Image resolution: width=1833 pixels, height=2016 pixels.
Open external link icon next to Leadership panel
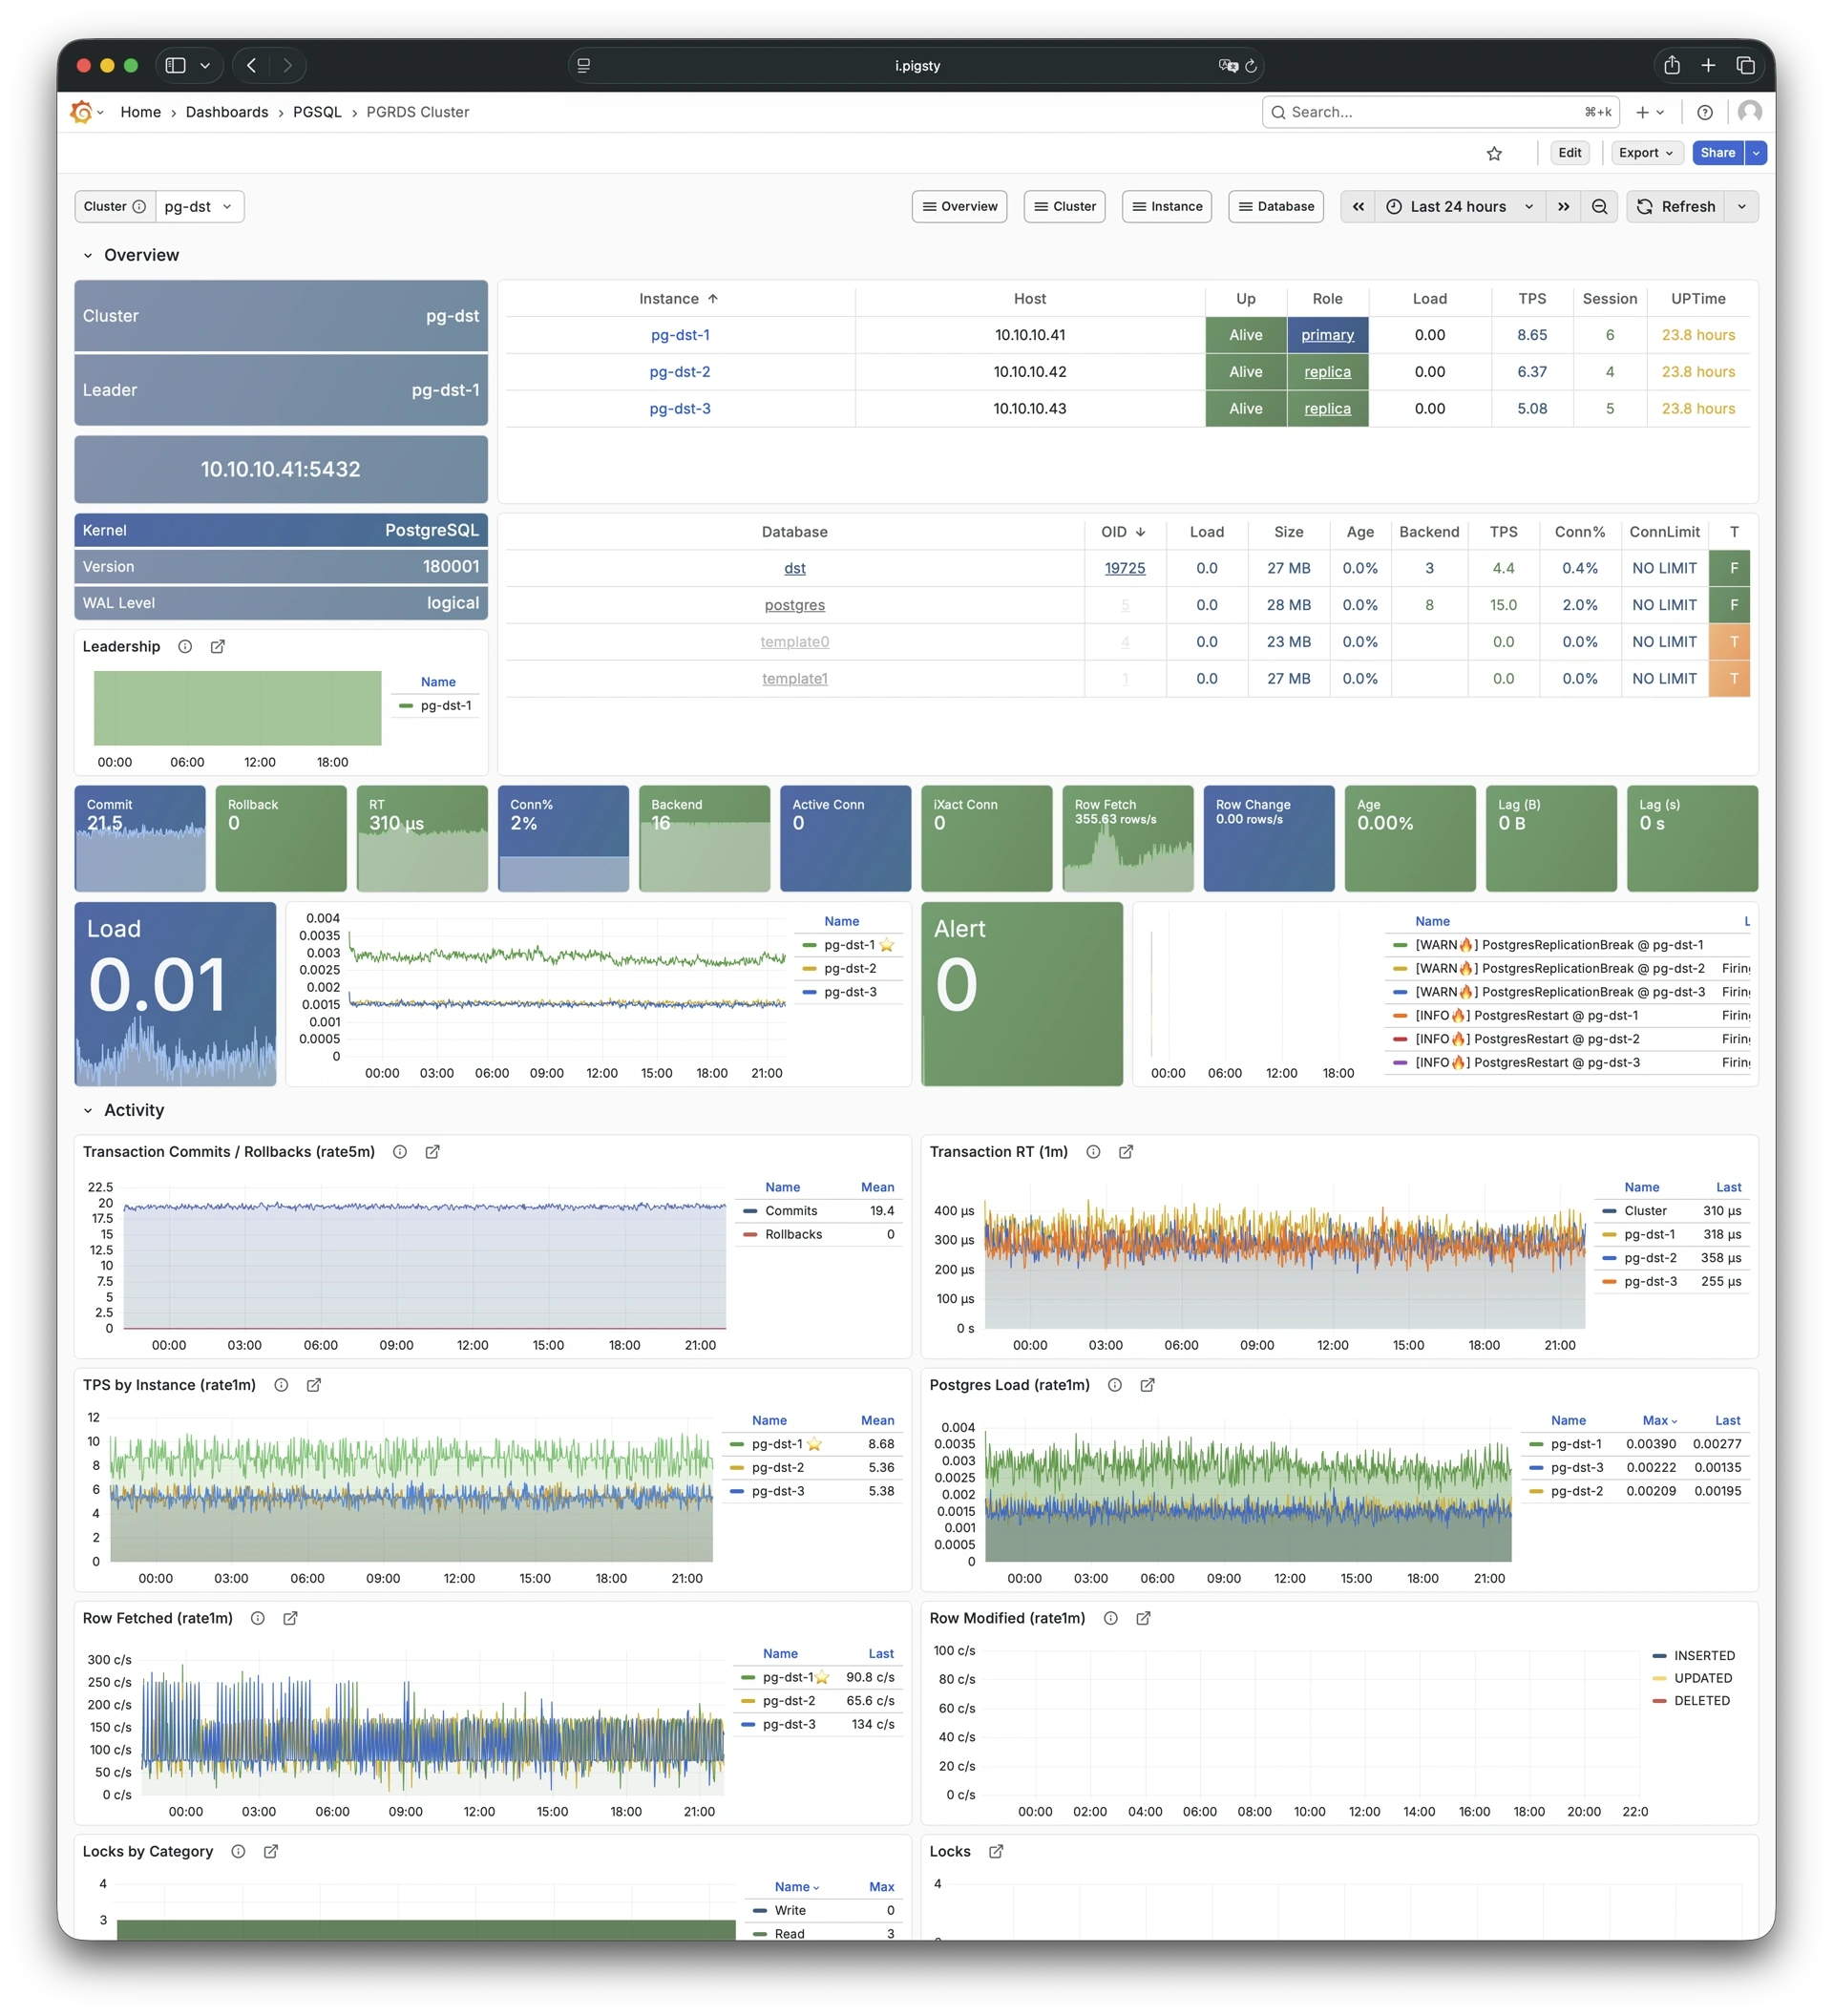tap(218, 647)
